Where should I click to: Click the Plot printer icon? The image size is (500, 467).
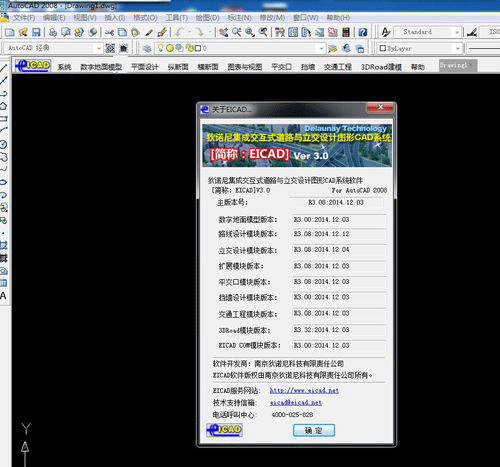point(53,32)
